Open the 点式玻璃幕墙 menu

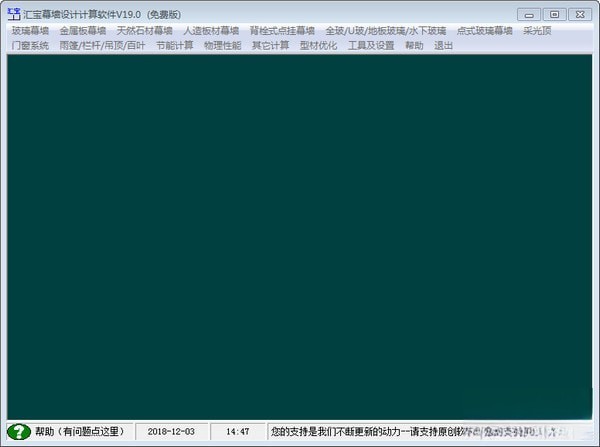click(x=484, y=31)
